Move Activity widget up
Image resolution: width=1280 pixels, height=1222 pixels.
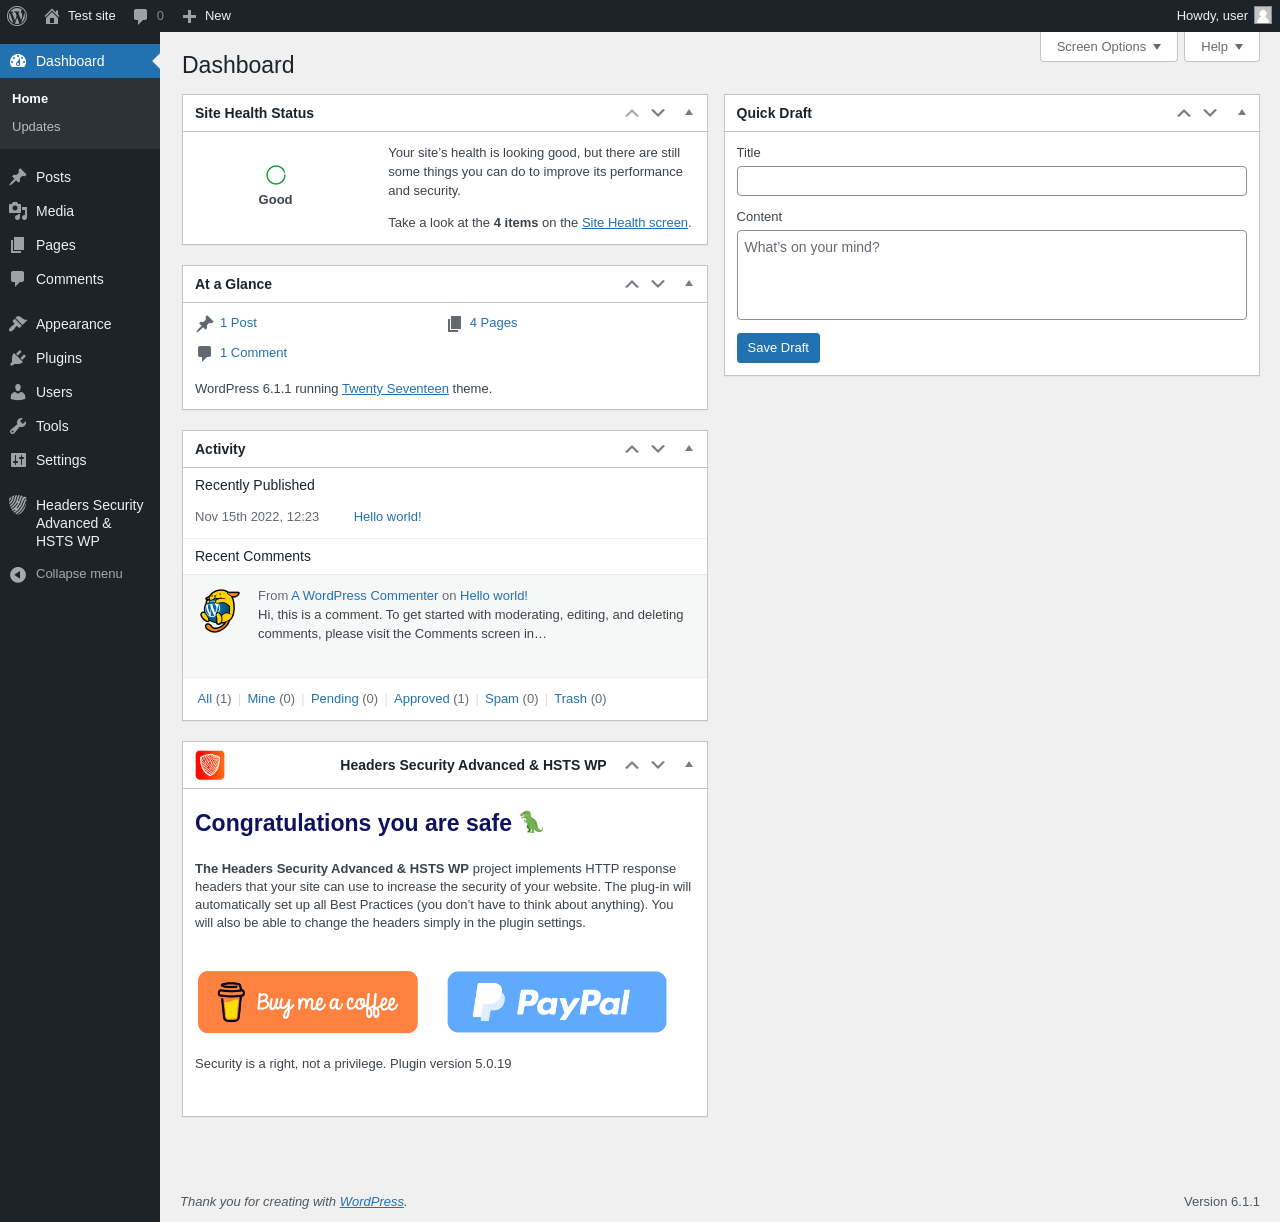click(632, 449)
